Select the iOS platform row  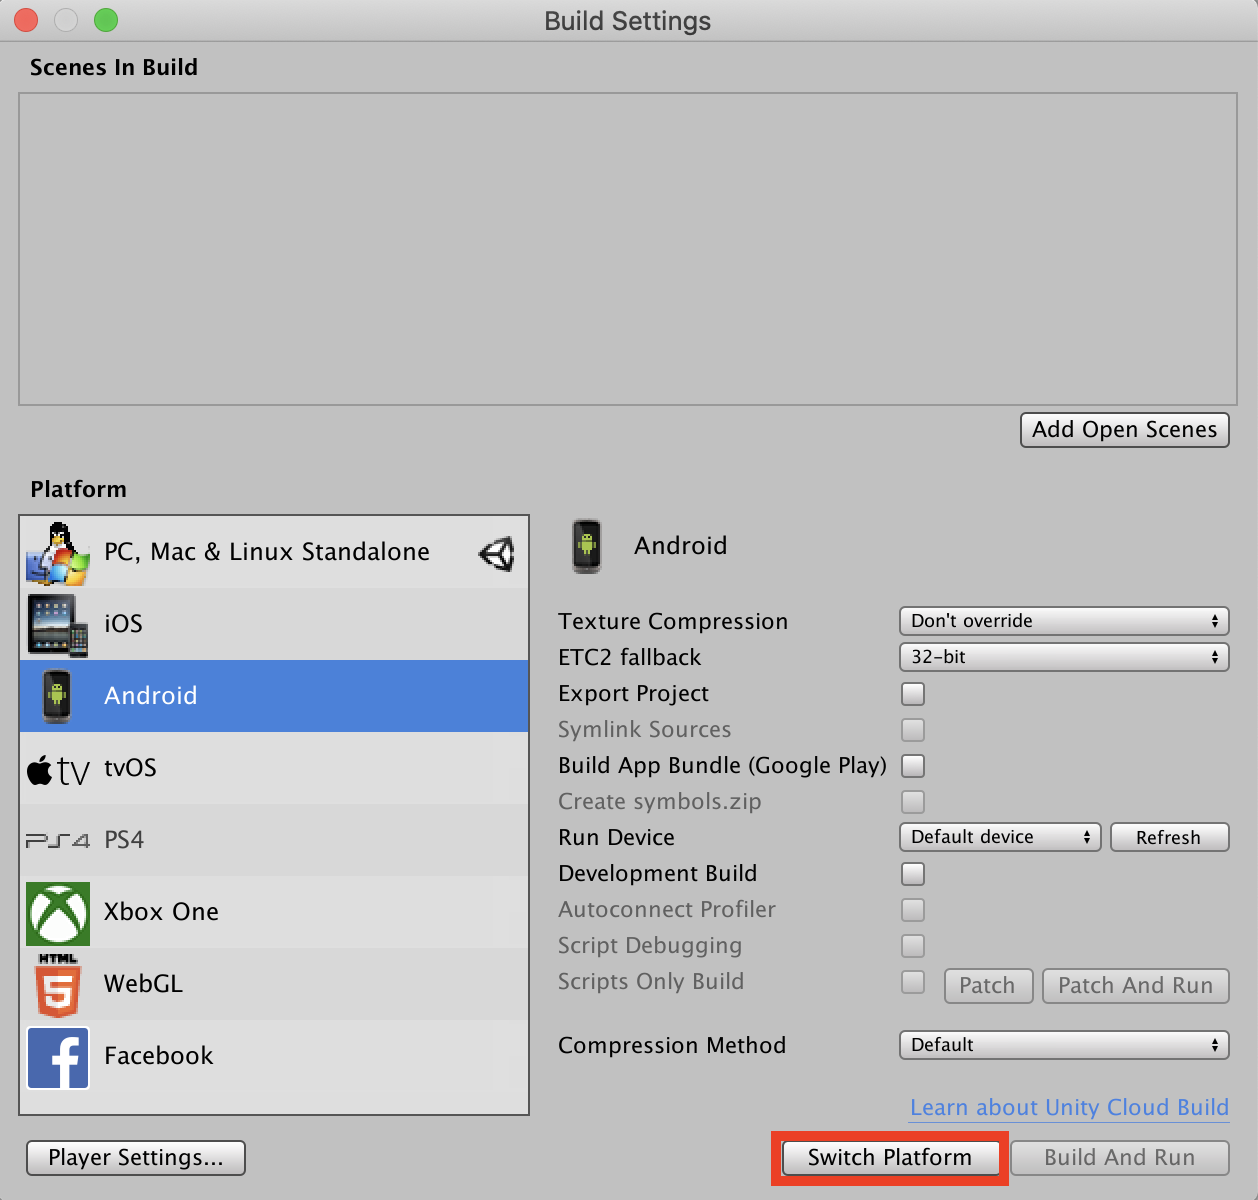(274, 624)
